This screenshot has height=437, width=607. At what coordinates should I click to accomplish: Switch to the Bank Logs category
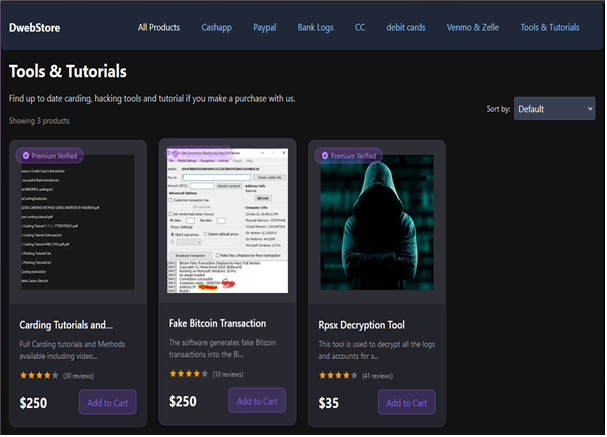316,27
